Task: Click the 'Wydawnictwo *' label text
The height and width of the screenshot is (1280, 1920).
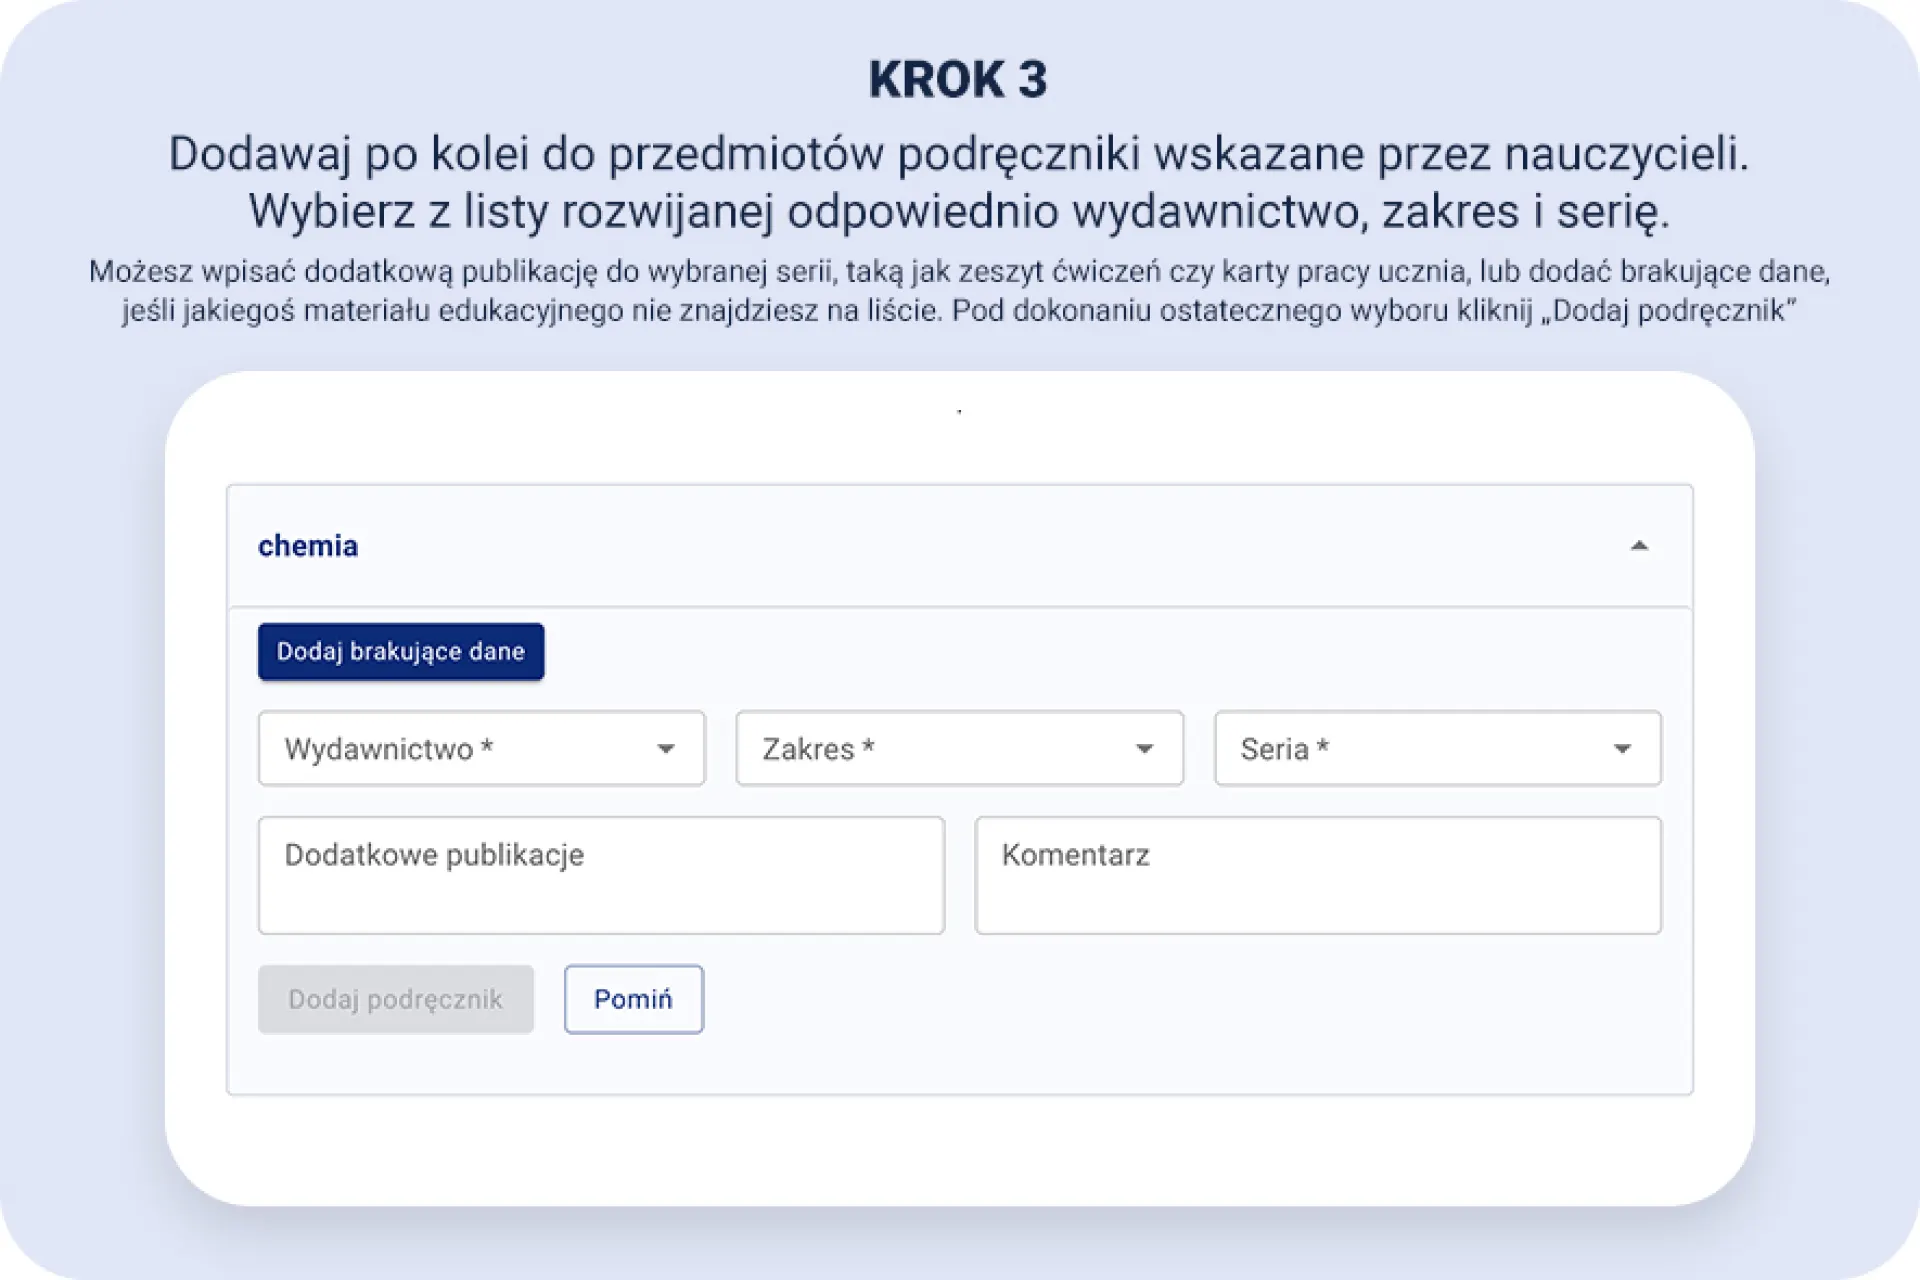Action: (x=388, y=749)
